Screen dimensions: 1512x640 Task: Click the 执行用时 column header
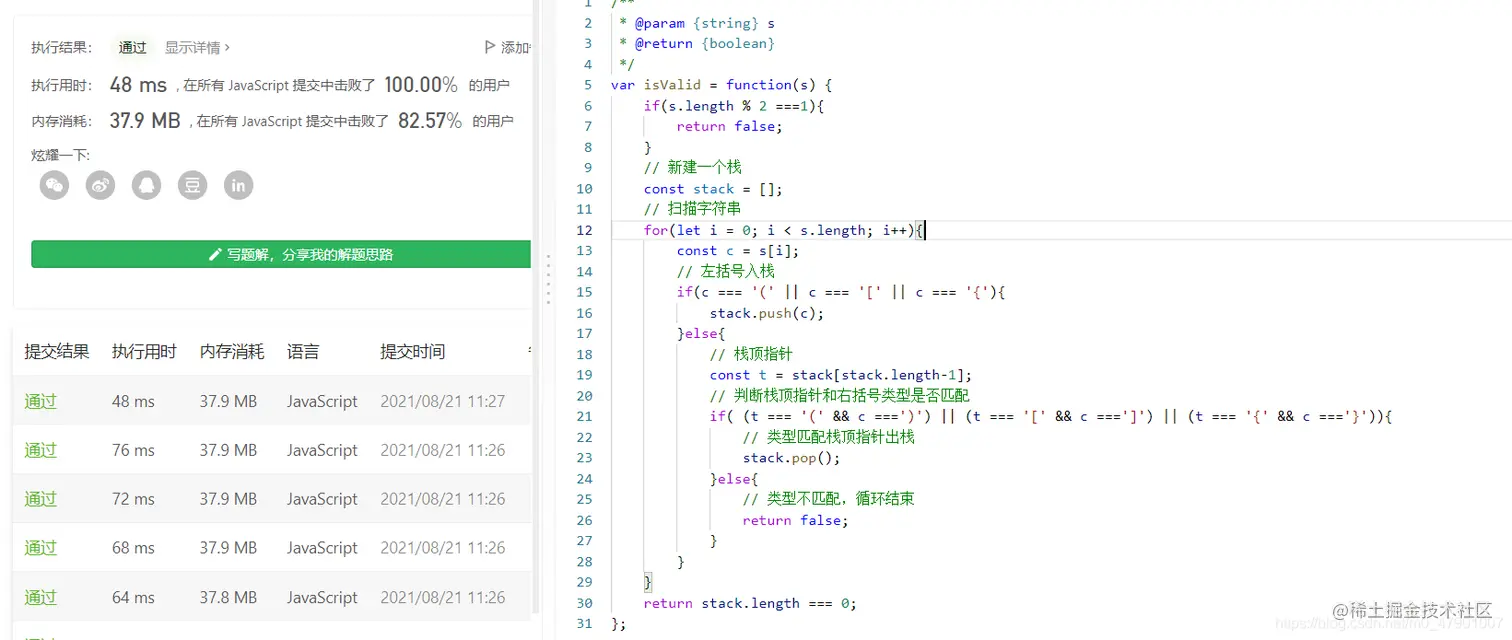(144, 352)
